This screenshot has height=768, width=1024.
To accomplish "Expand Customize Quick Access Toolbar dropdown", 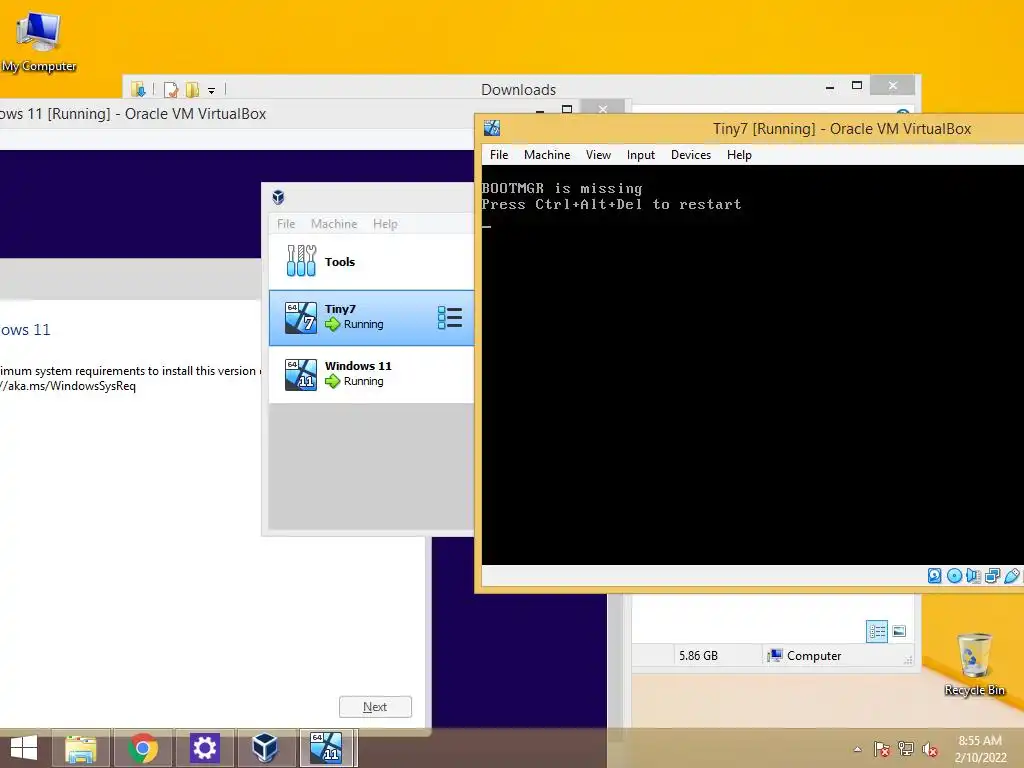I will pos(212,91).
